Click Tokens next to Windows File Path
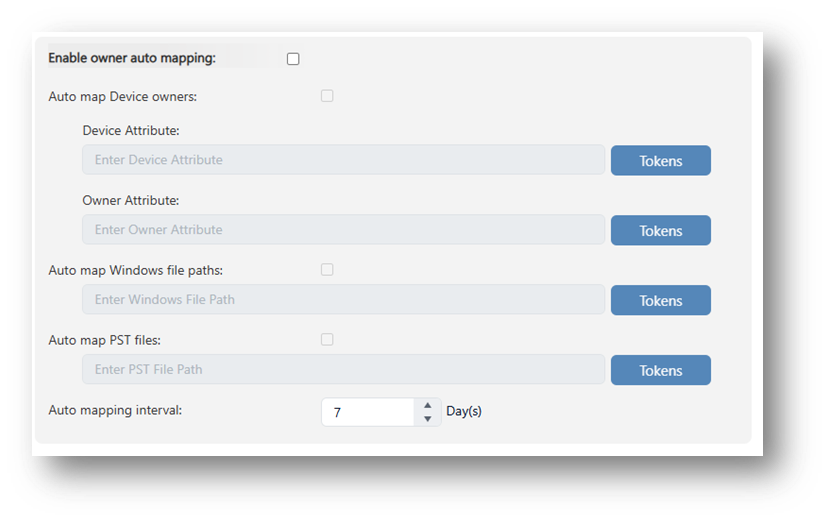Viewport: 828px width, 521px height. (x=660, y=301)
